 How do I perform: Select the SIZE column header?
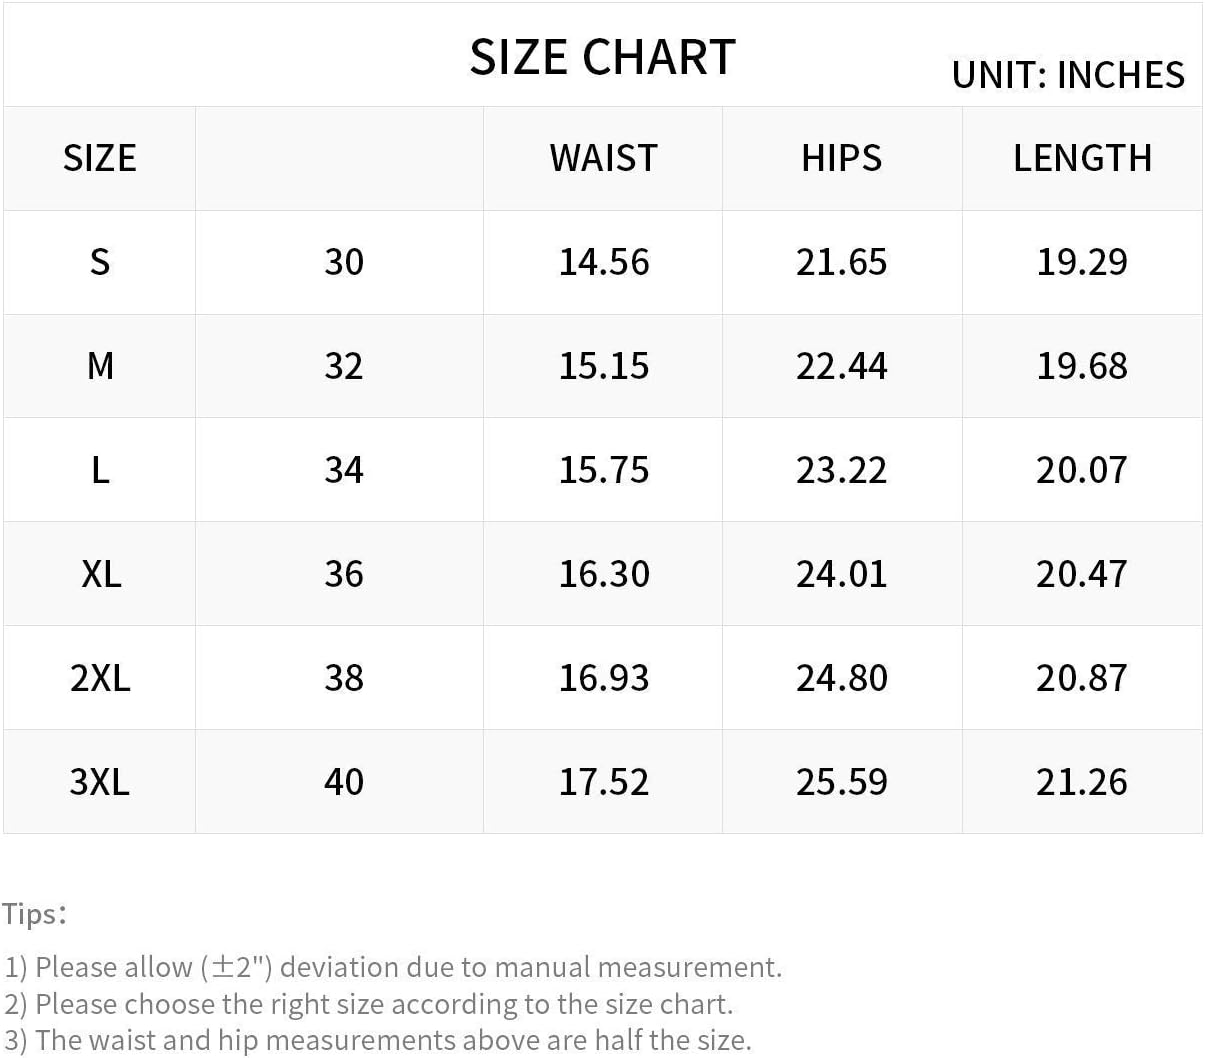[x=99, y=158]
